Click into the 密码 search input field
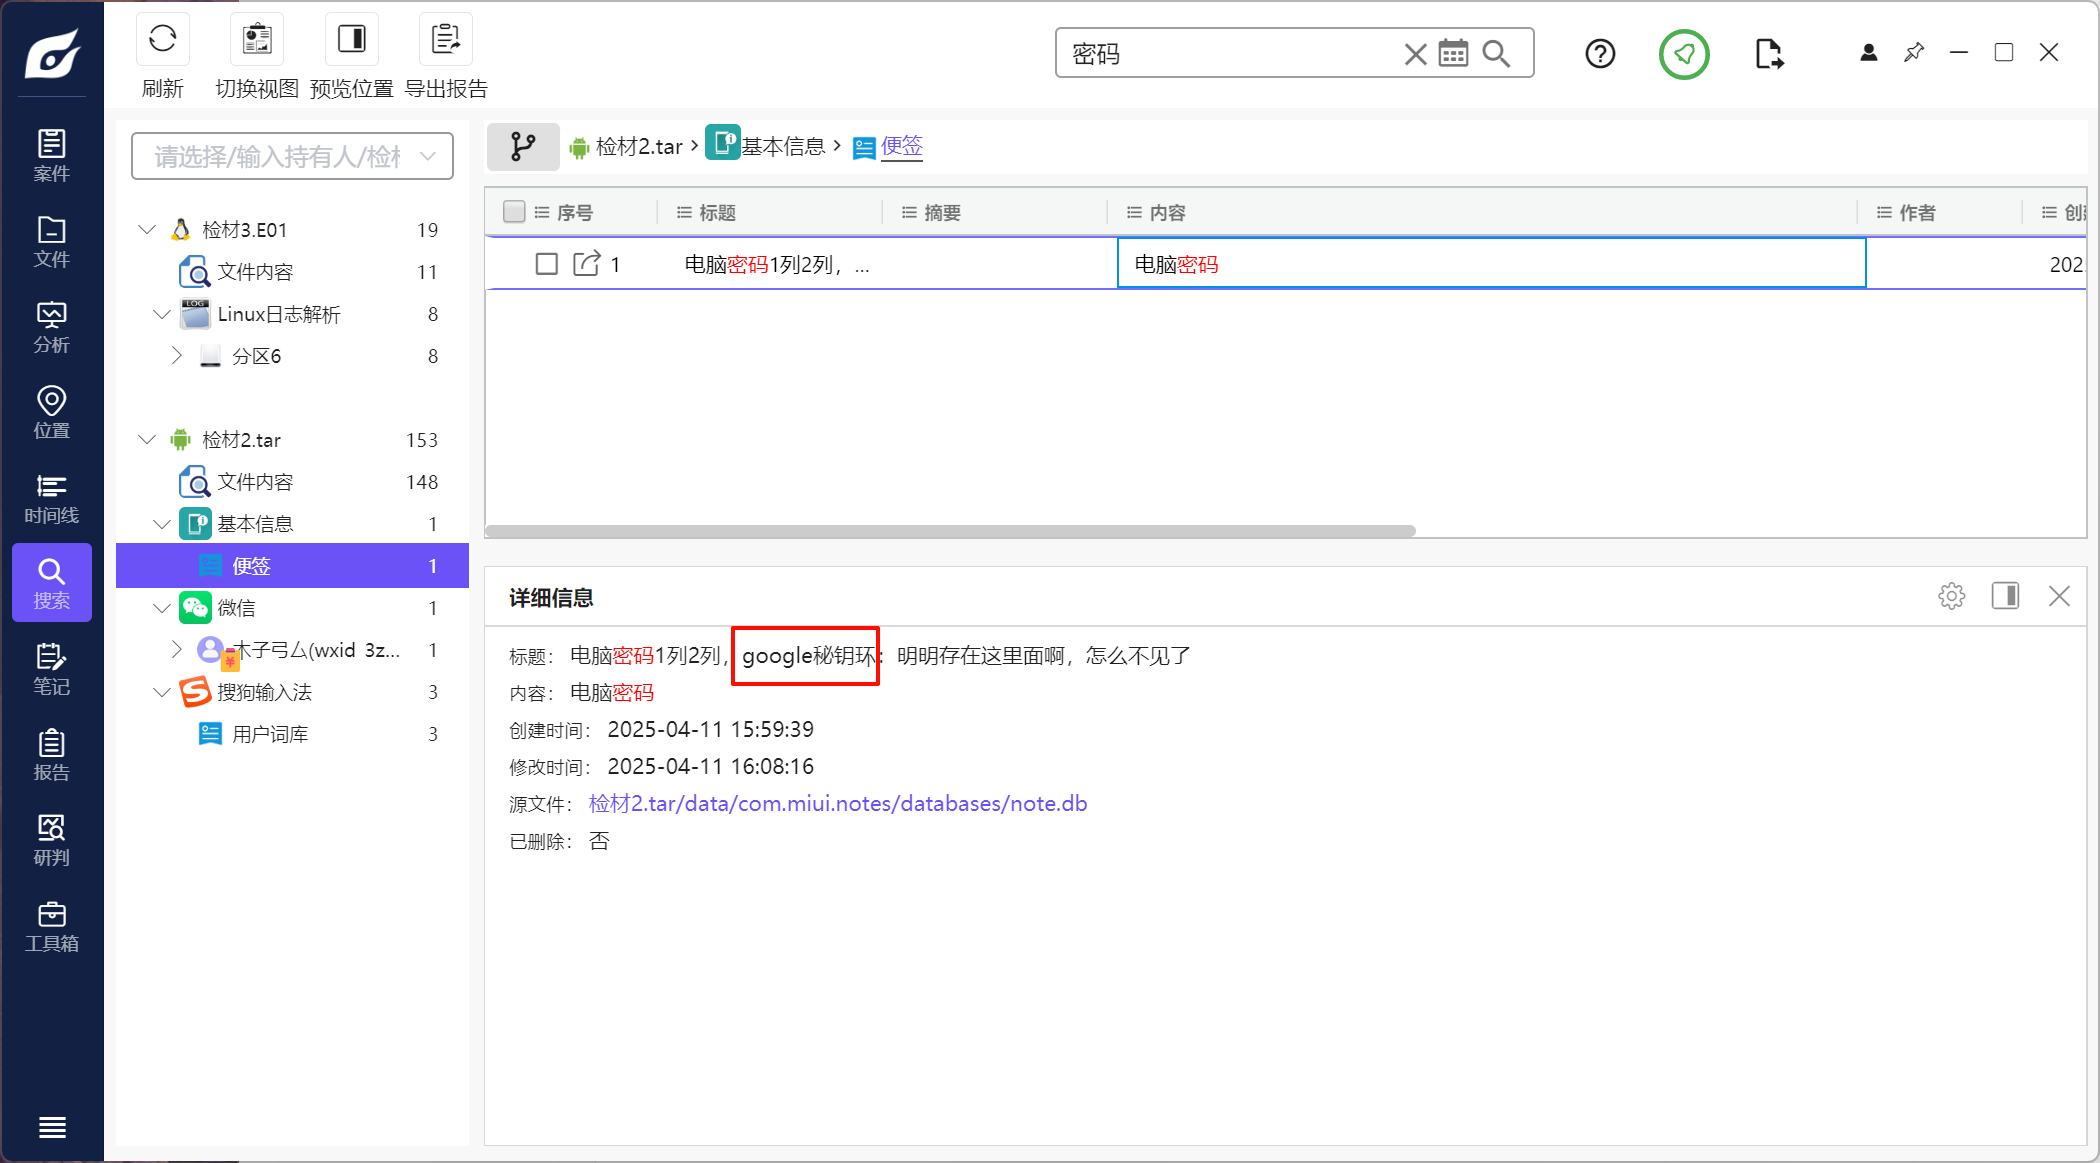Viewport: 2100px width, 1163px height. (1230, 54)
